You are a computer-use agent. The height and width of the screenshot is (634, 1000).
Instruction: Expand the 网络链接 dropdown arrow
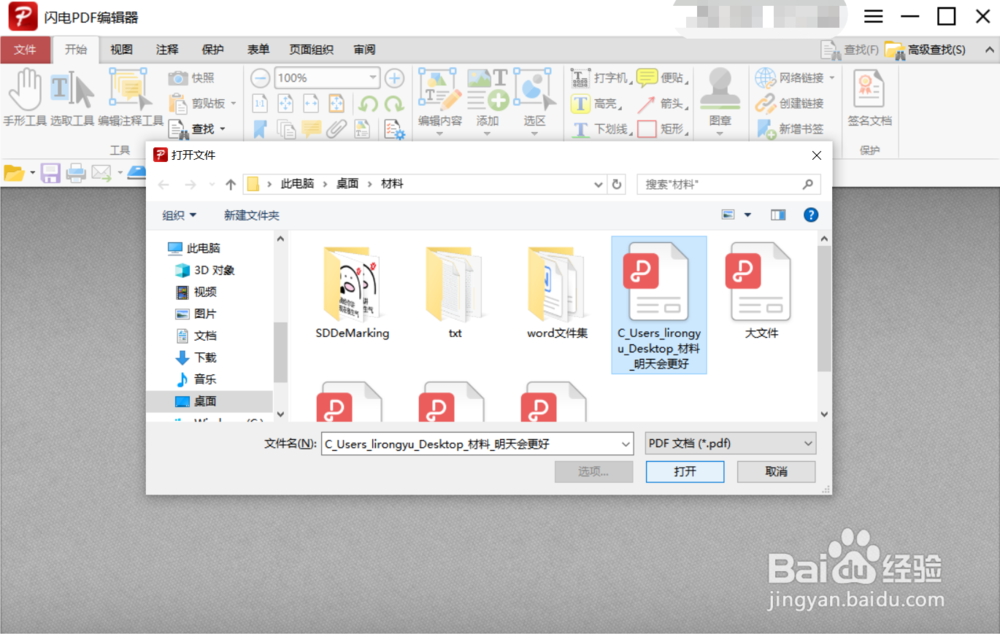[832, 78]
